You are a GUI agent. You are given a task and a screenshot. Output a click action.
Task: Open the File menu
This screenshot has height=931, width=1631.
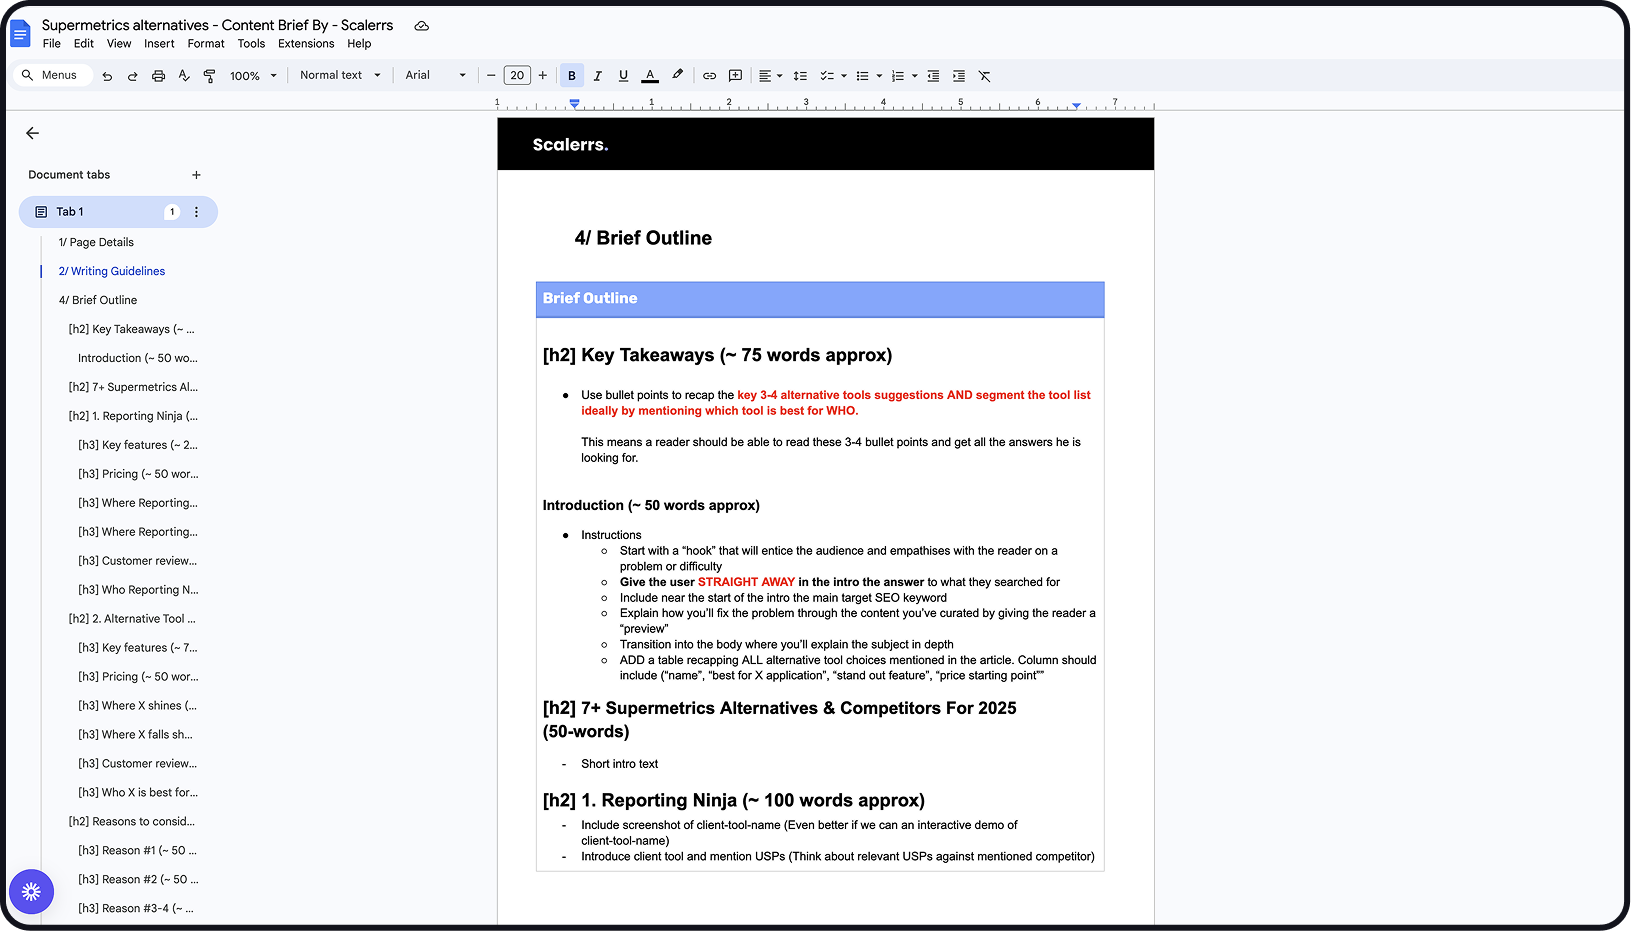[x=52, y=44]
